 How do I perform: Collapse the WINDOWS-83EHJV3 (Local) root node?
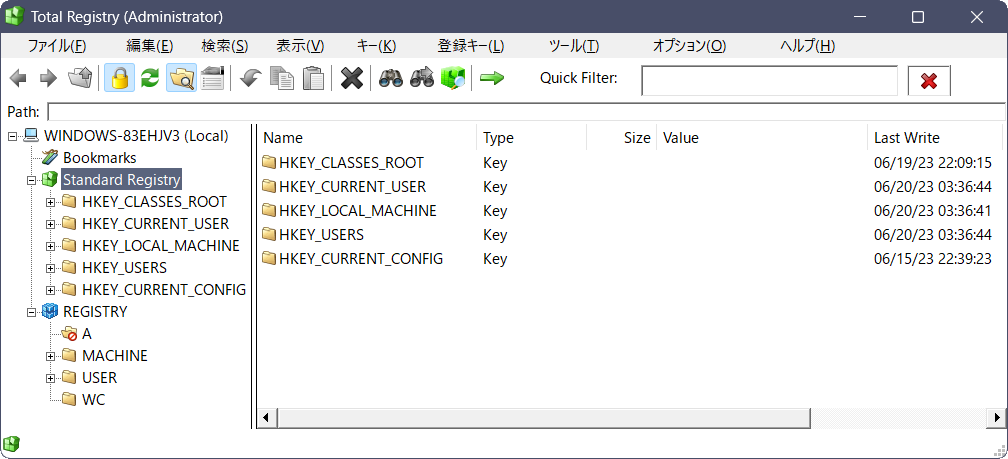(12, 136)
